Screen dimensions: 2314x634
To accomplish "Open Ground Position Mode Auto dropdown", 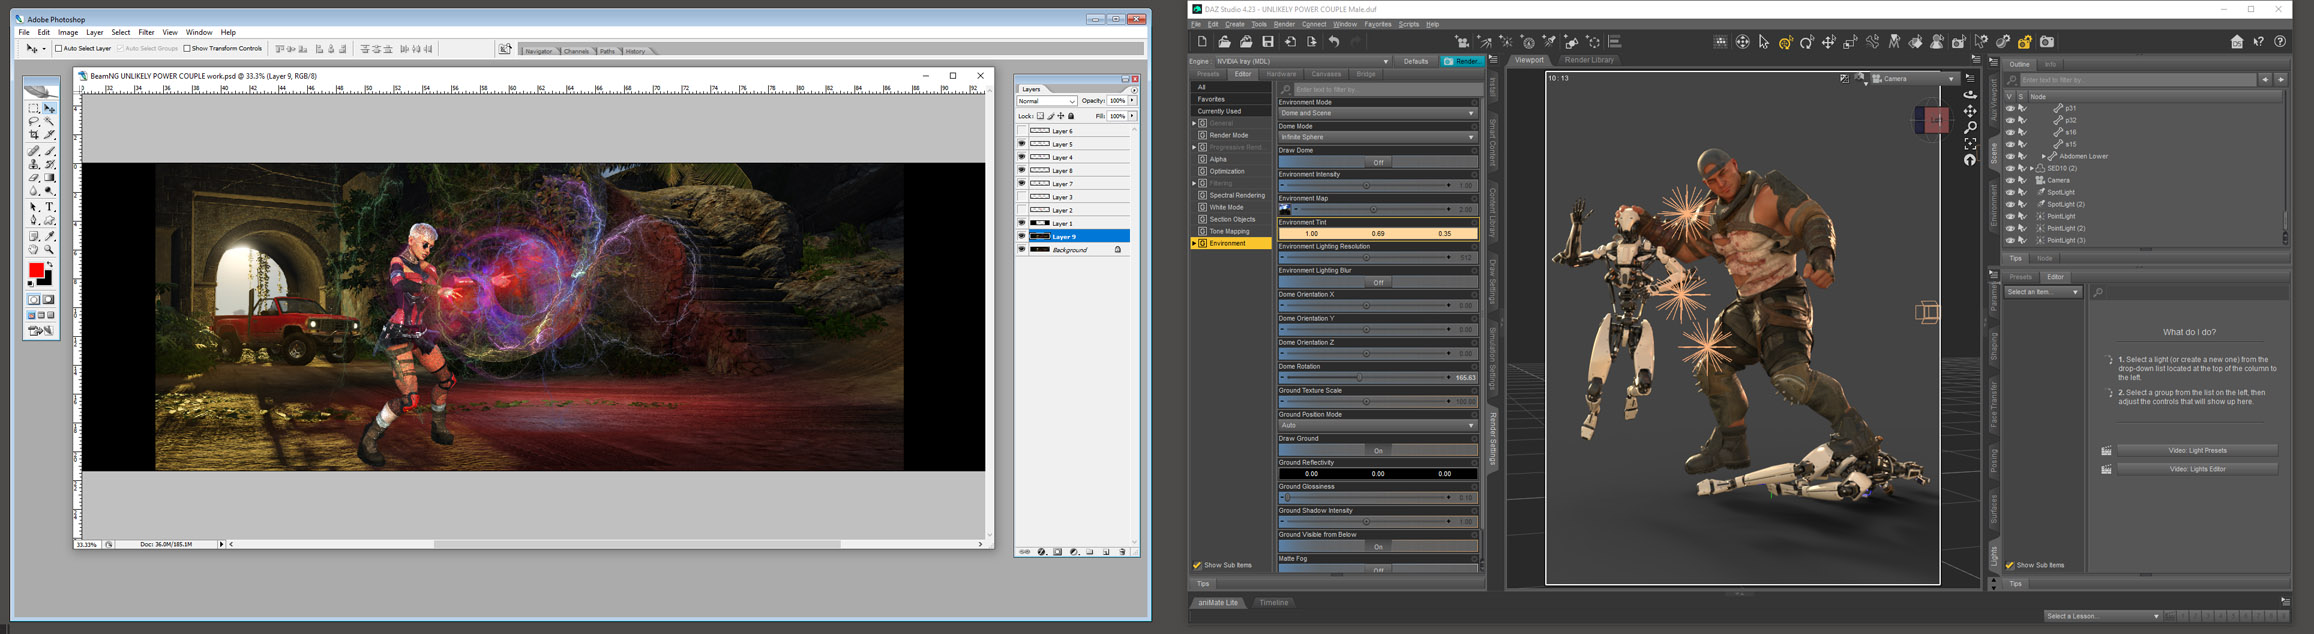I will 1378,425.
